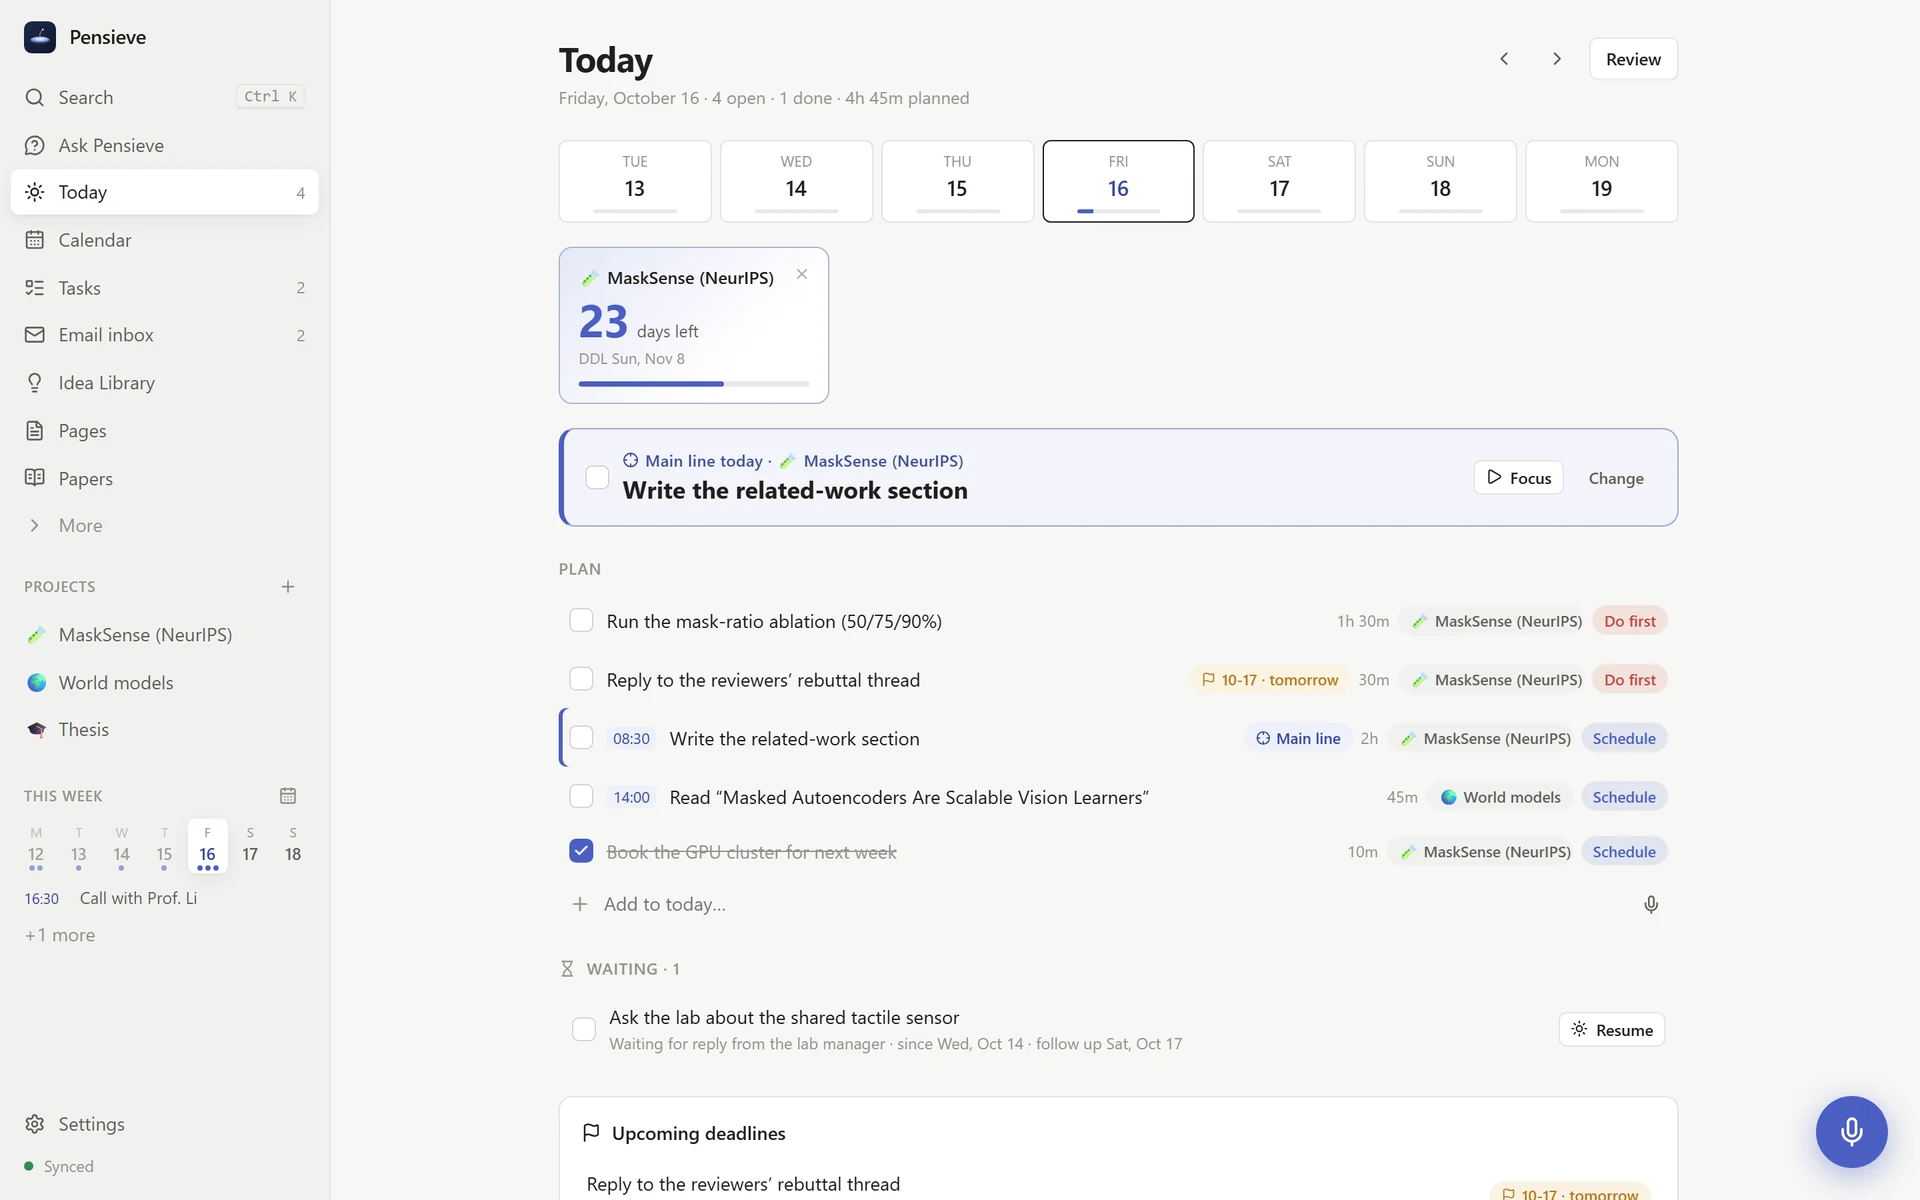Check the 08:30 Write the related-work section task
1920x1200 pixels.
point(581,738)
